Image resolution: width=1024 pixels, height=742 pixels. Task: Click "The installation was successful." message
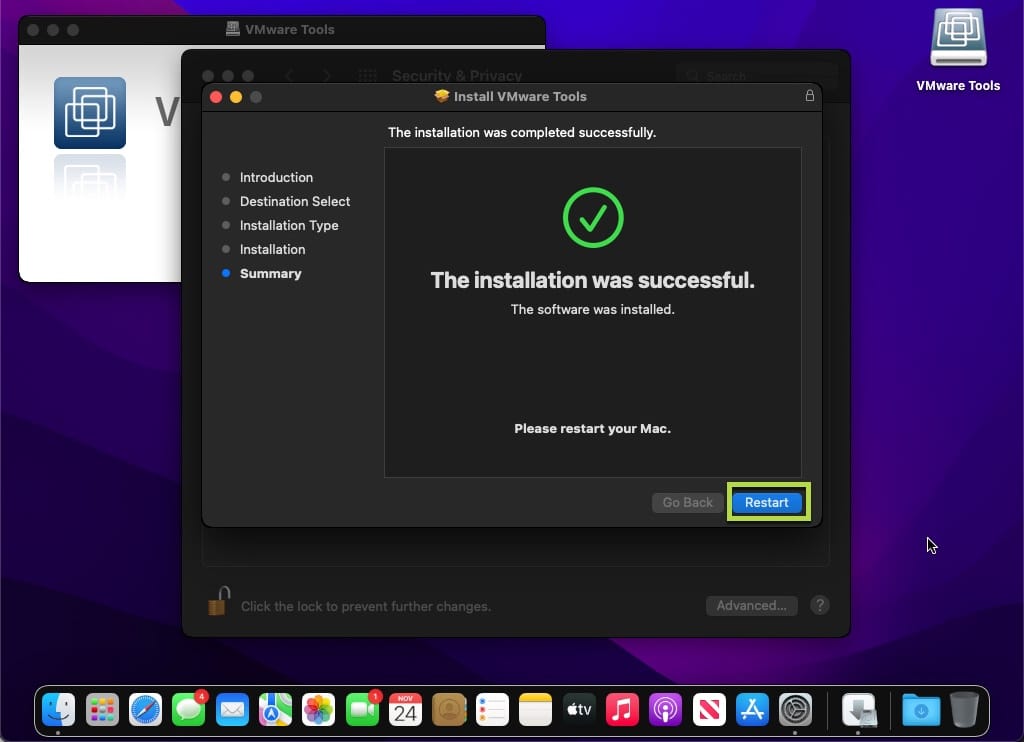pos(592,280)
